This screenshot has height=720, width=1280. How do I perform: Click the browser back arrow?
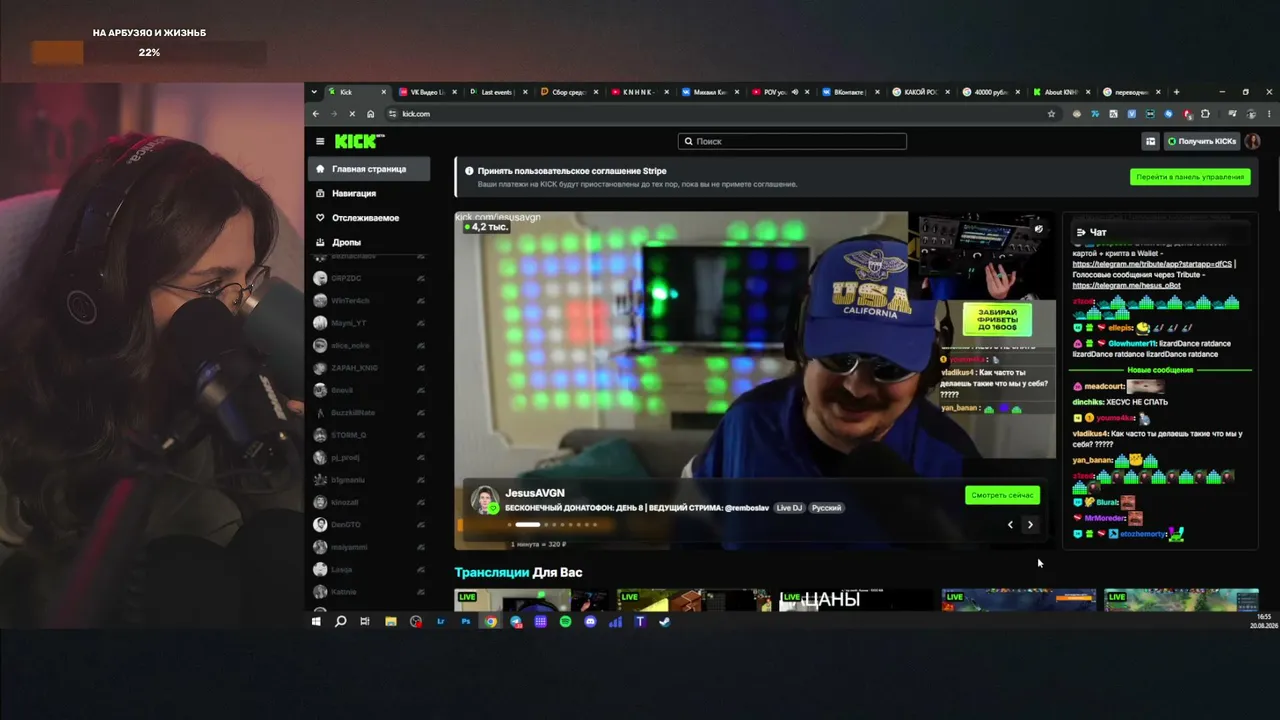[318, 114]
